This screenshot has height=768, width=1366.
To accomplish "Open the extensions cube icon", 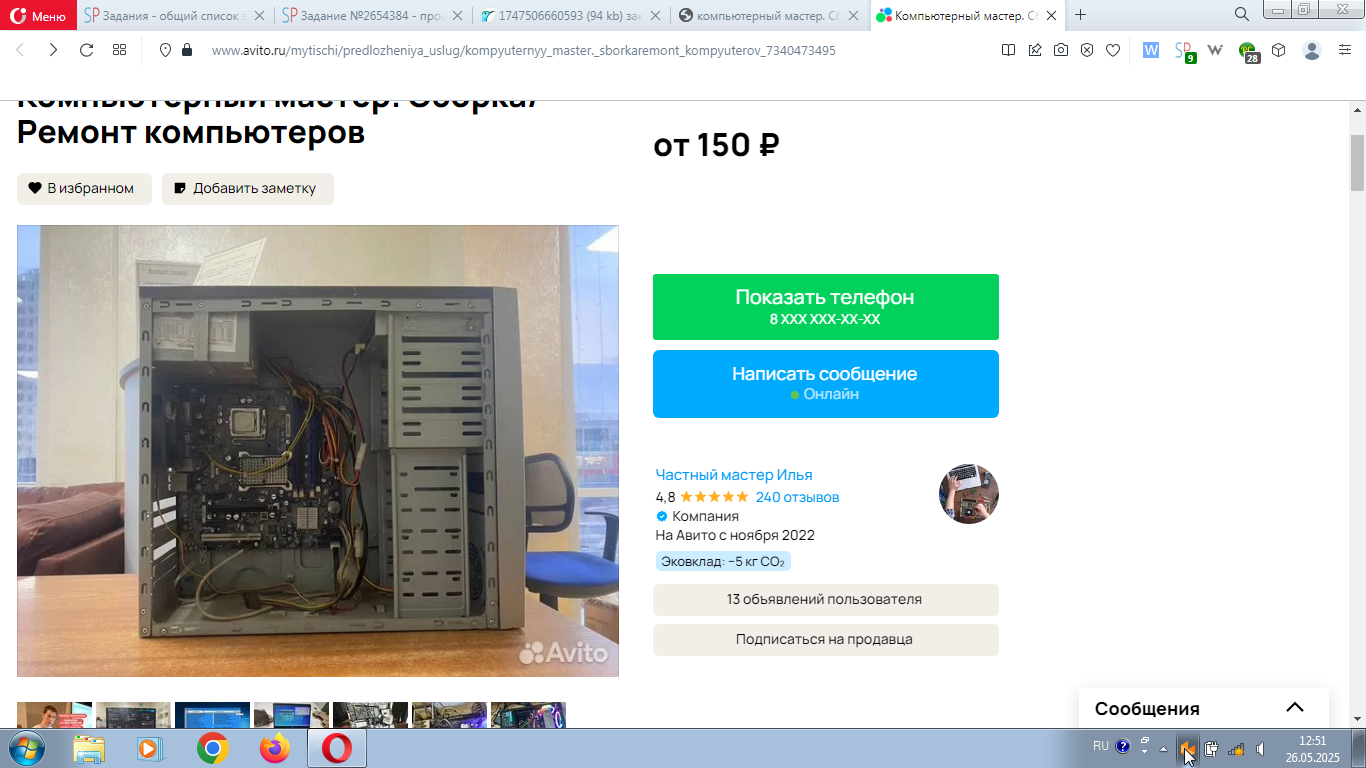I will (x=1279, y=50).
